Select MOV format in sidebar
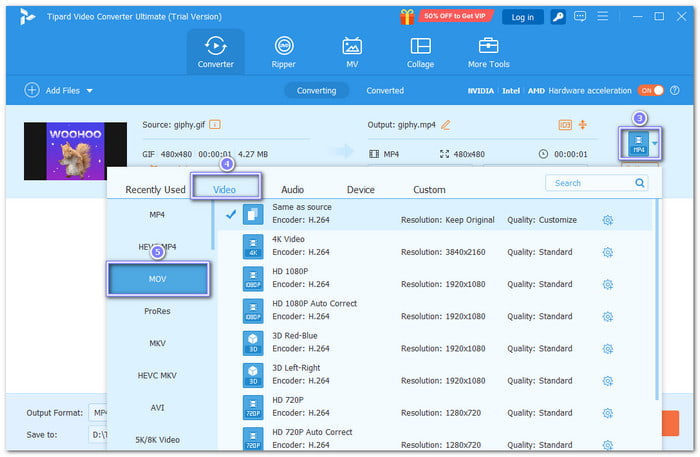This screenshot has height=457, width=700. 158,279
